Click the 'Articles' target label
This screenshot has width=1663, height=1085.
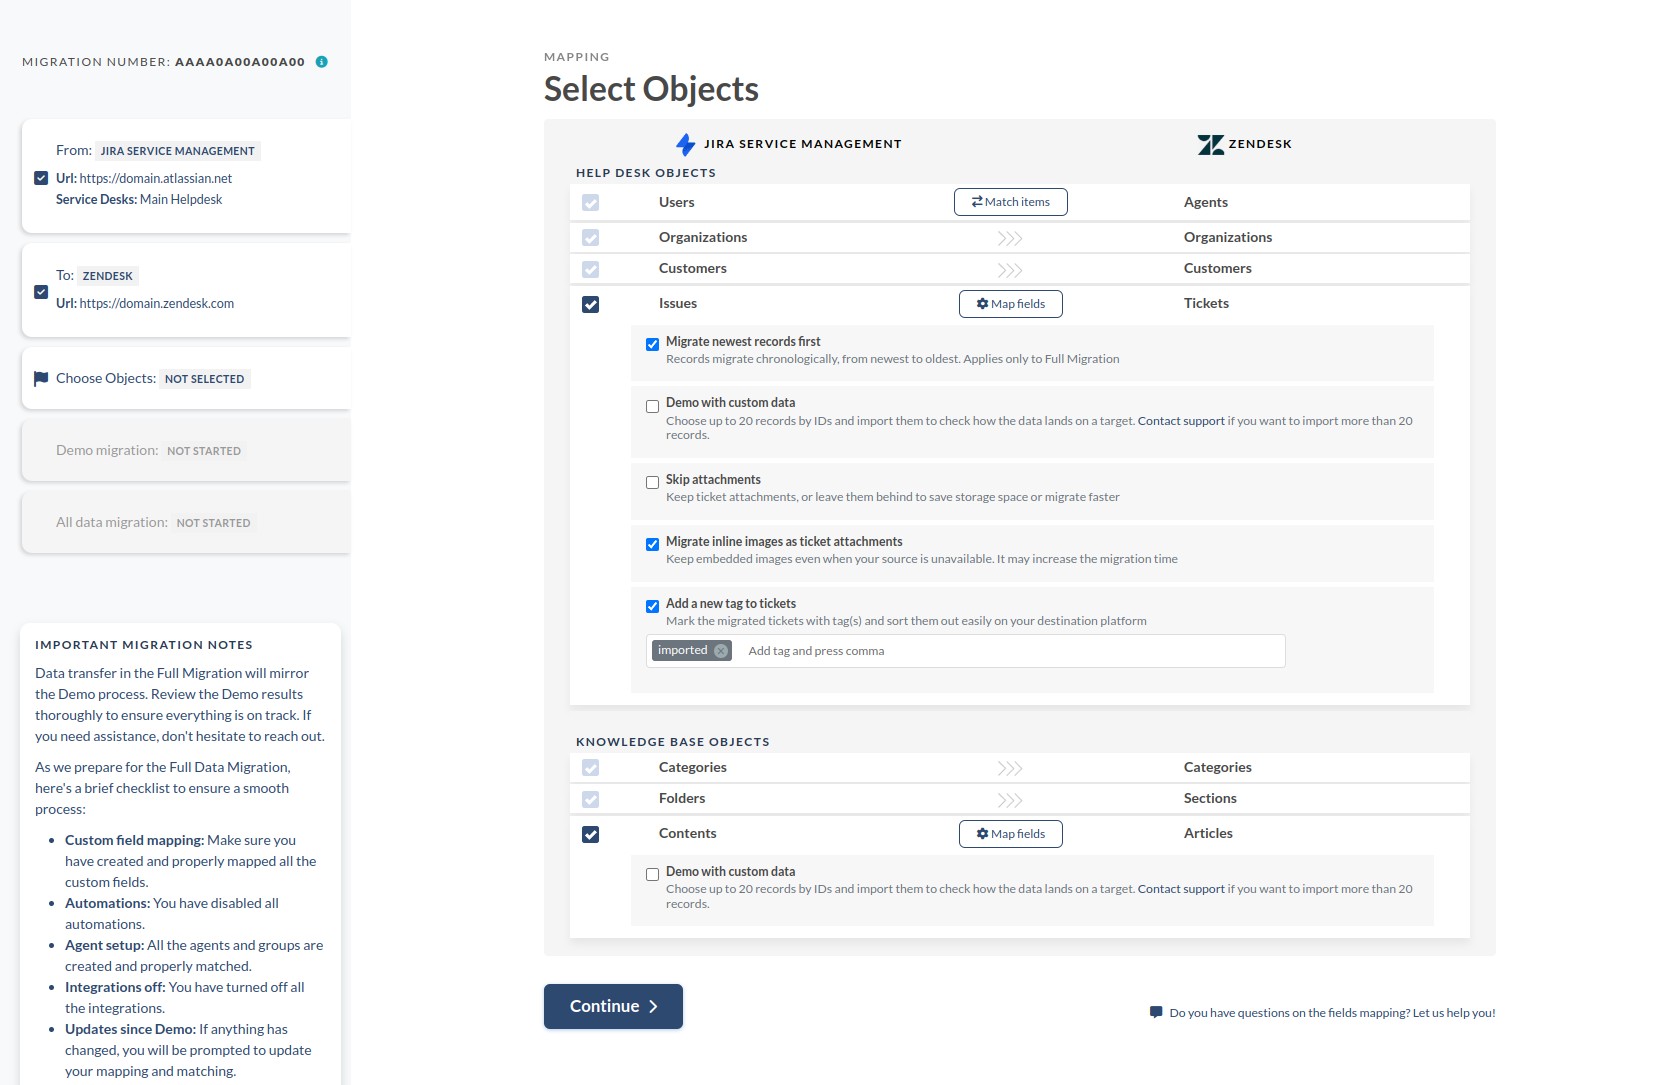(x=1208, y=834)
